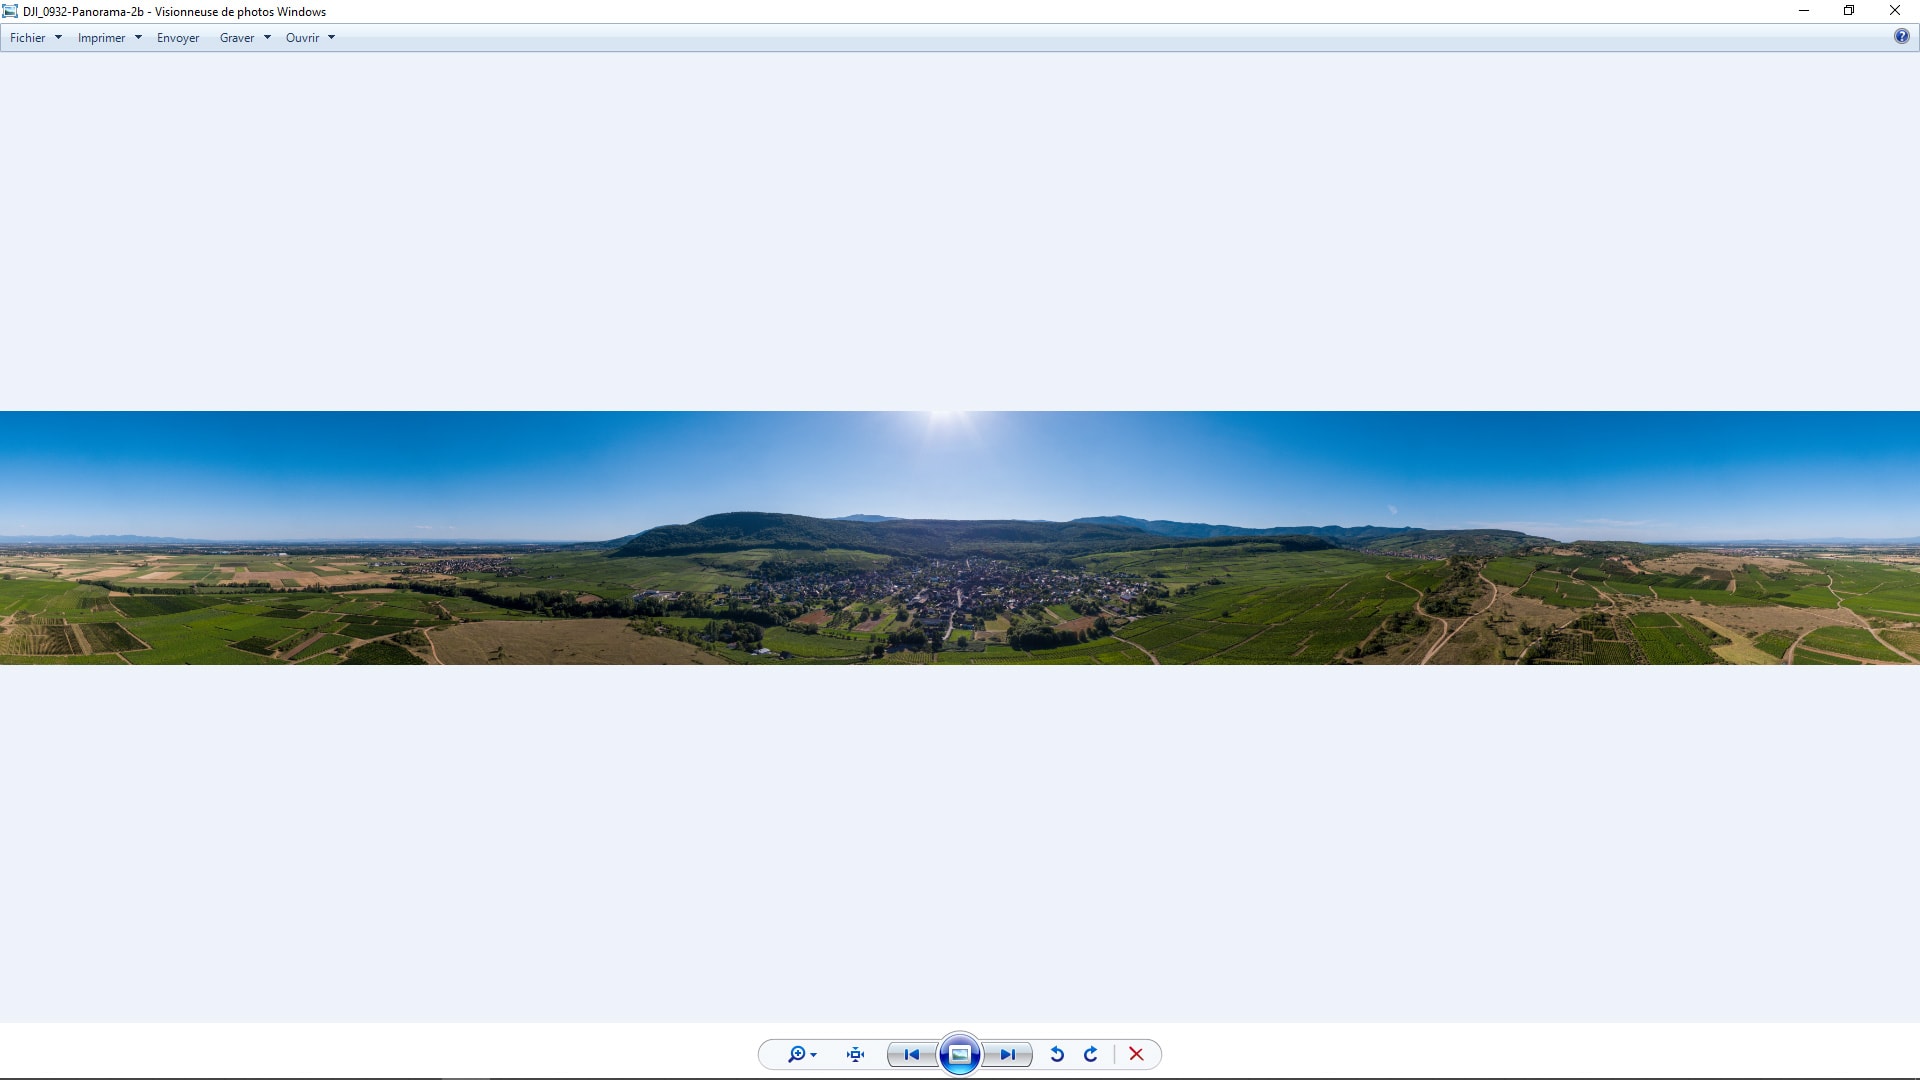Start the slideshow with the center button
This screenshot has height=1080, width=1920.
tap(959, 1053)
